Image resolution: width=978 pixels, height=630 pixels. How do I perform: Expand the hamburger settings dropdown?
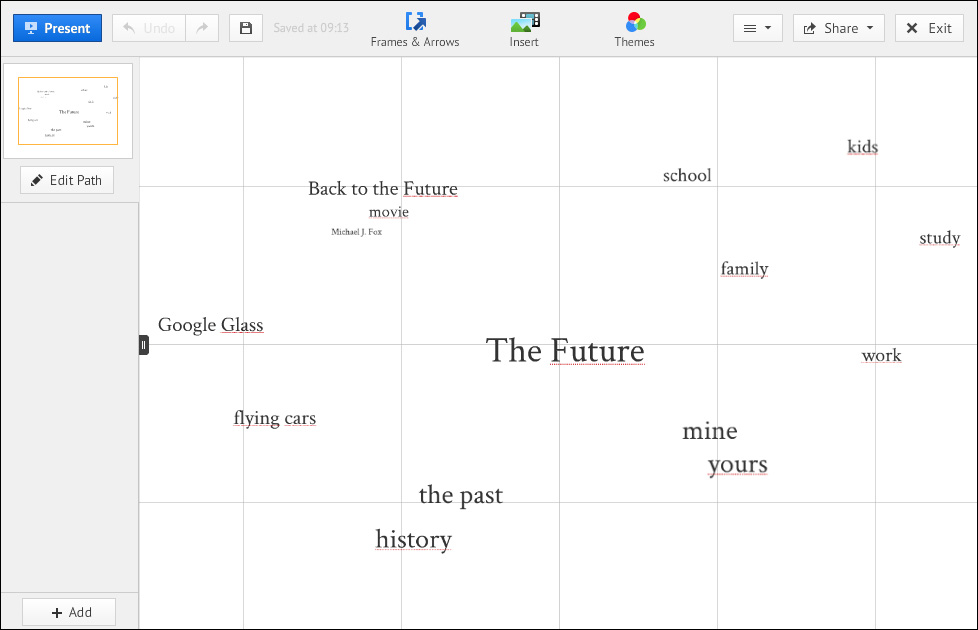point(758,28)
